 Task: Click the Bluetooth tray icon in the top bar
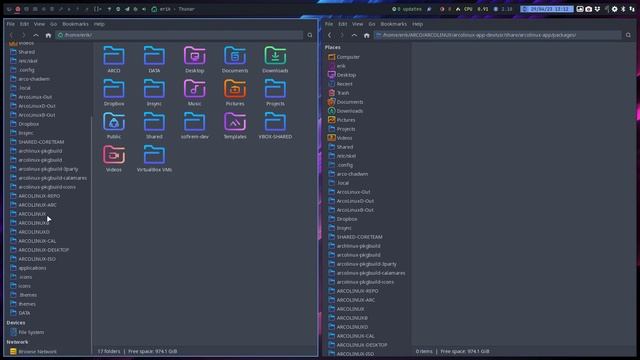click(623, 9)
